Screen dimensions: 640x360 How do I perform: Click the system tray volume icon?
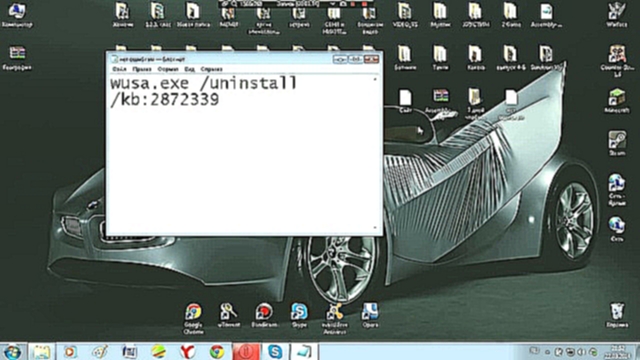click(581, 351)
